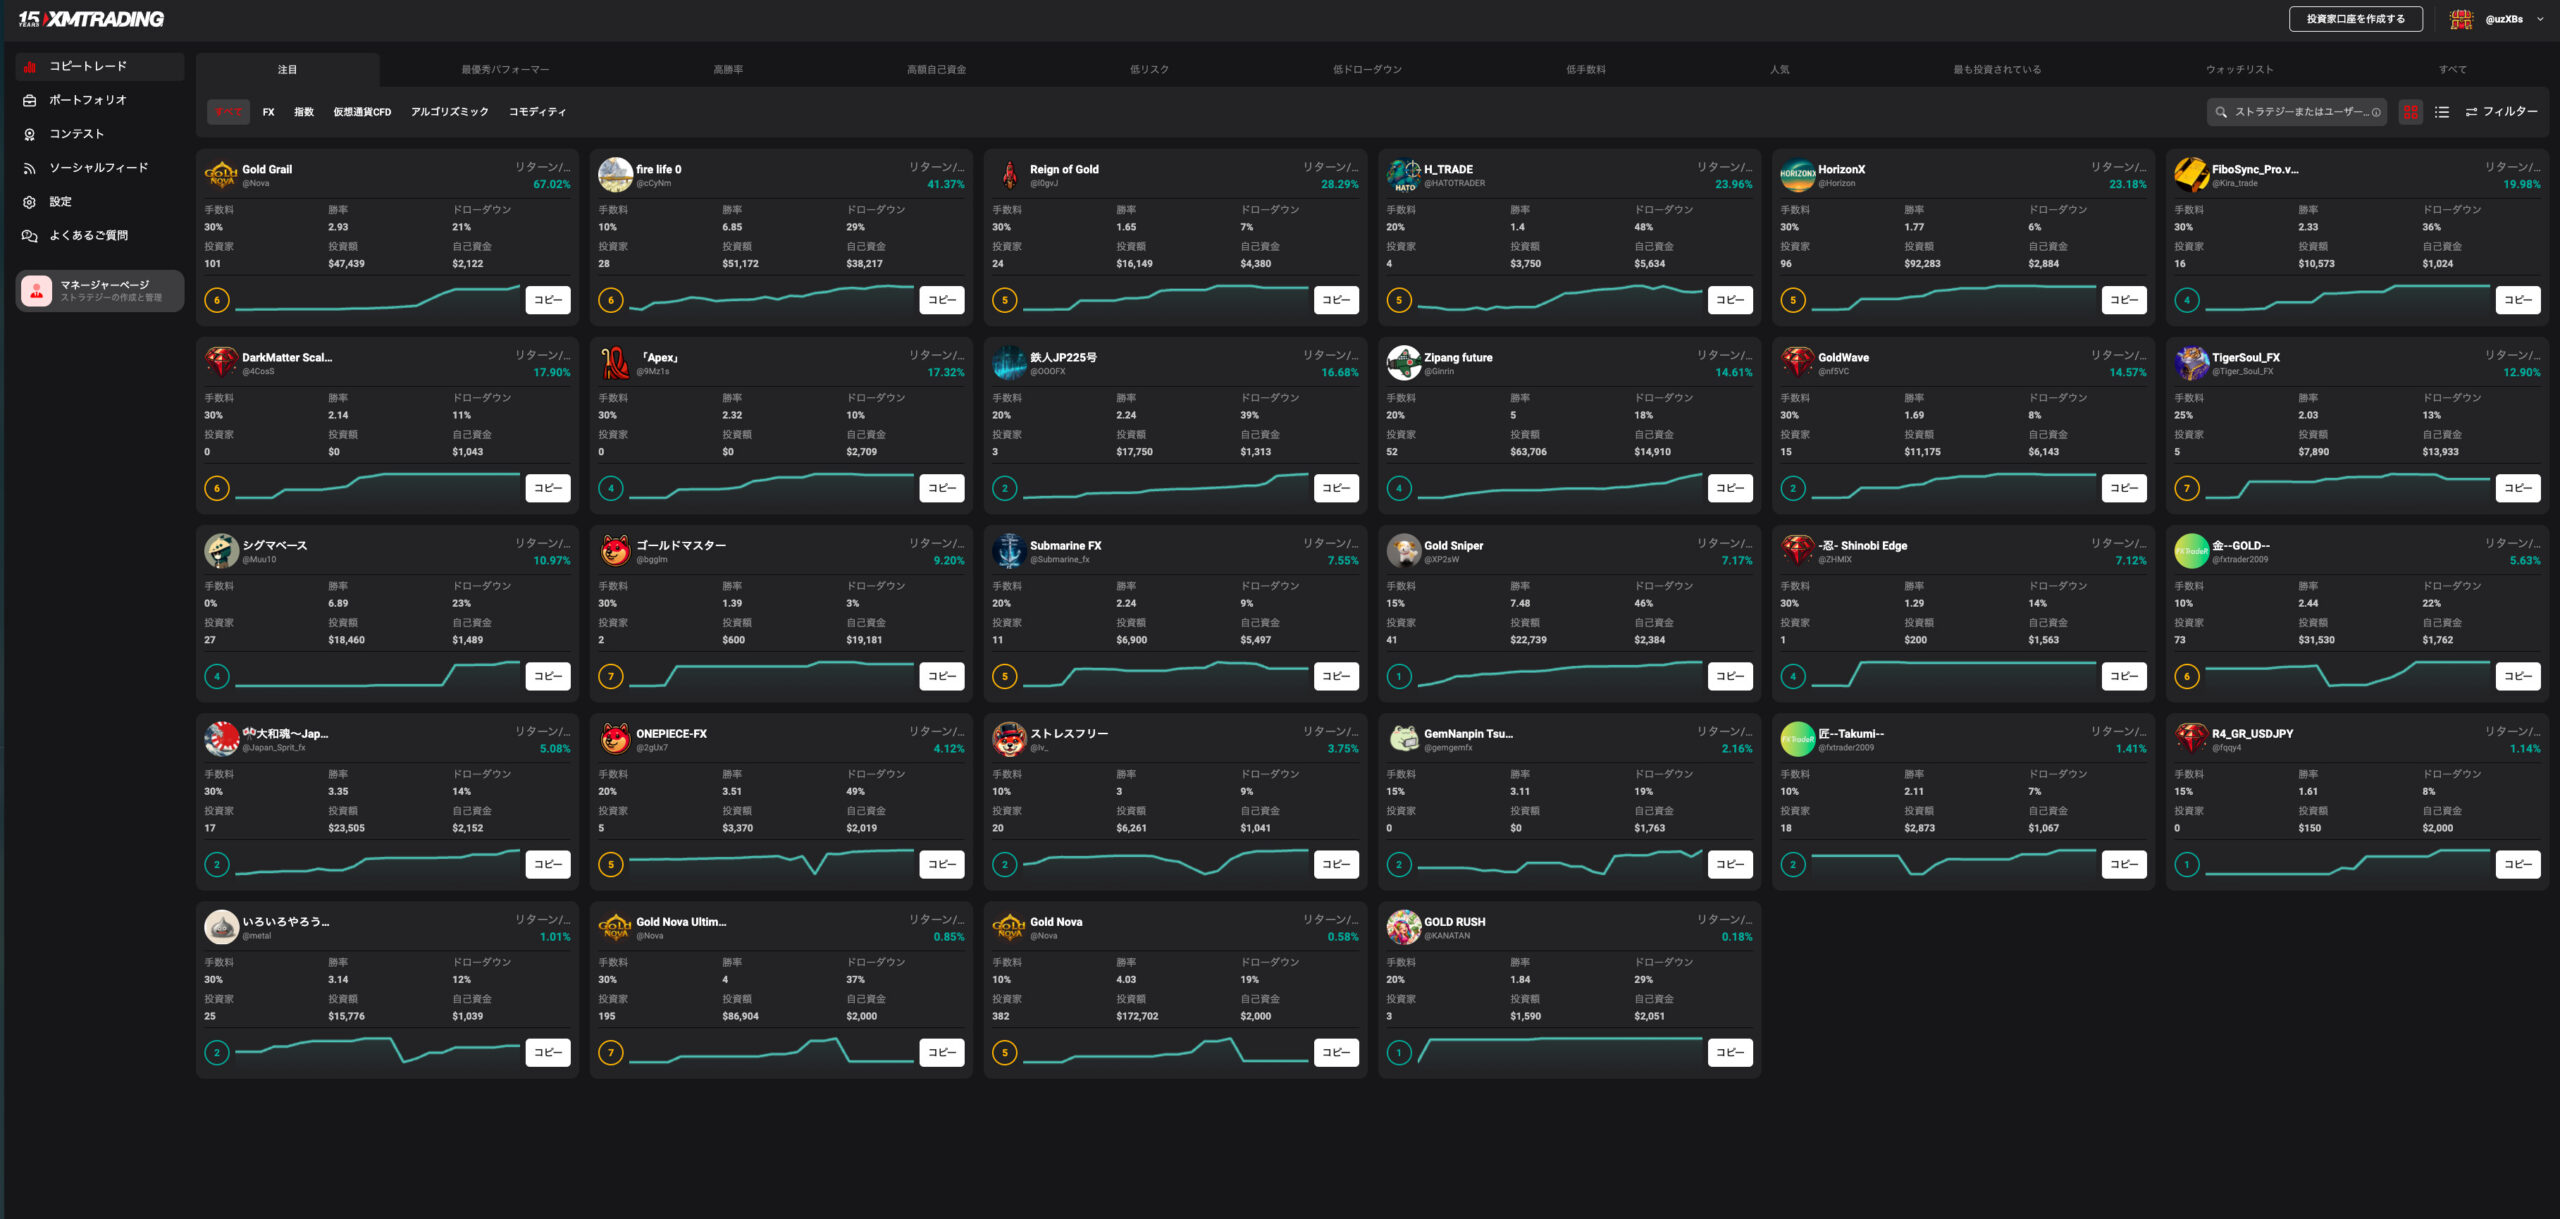
Task: Switch to grid view layout
Action: pos(2411,112)
